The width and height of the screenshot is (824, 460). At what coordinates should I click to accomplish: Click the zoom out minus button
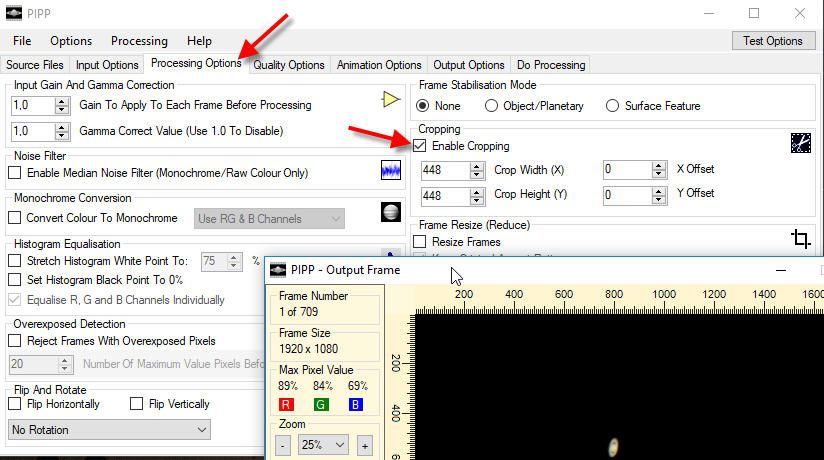(x=284, y=445)
